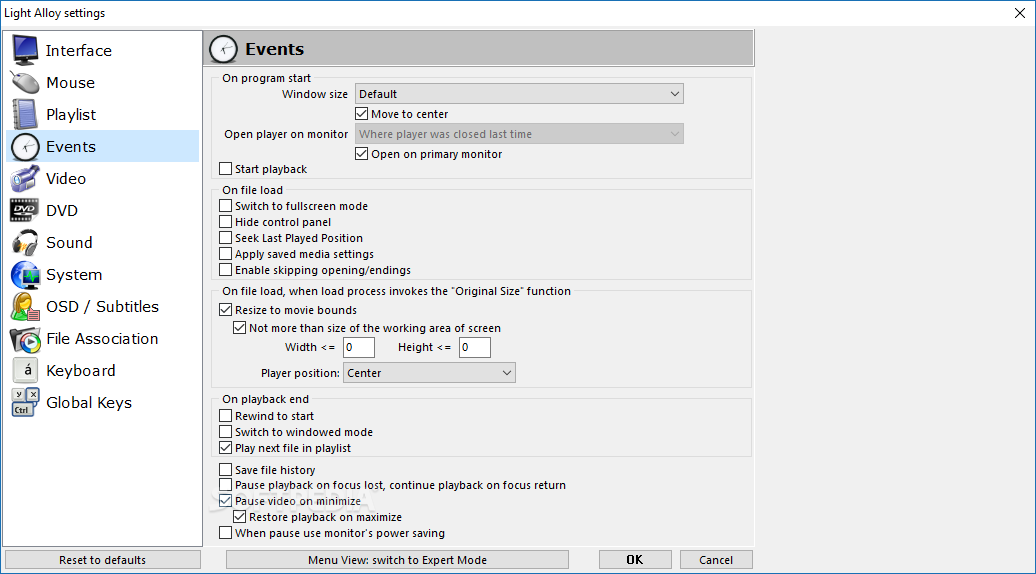
Task: Toggle Open on primary monitor
Action: pos(361,154)
